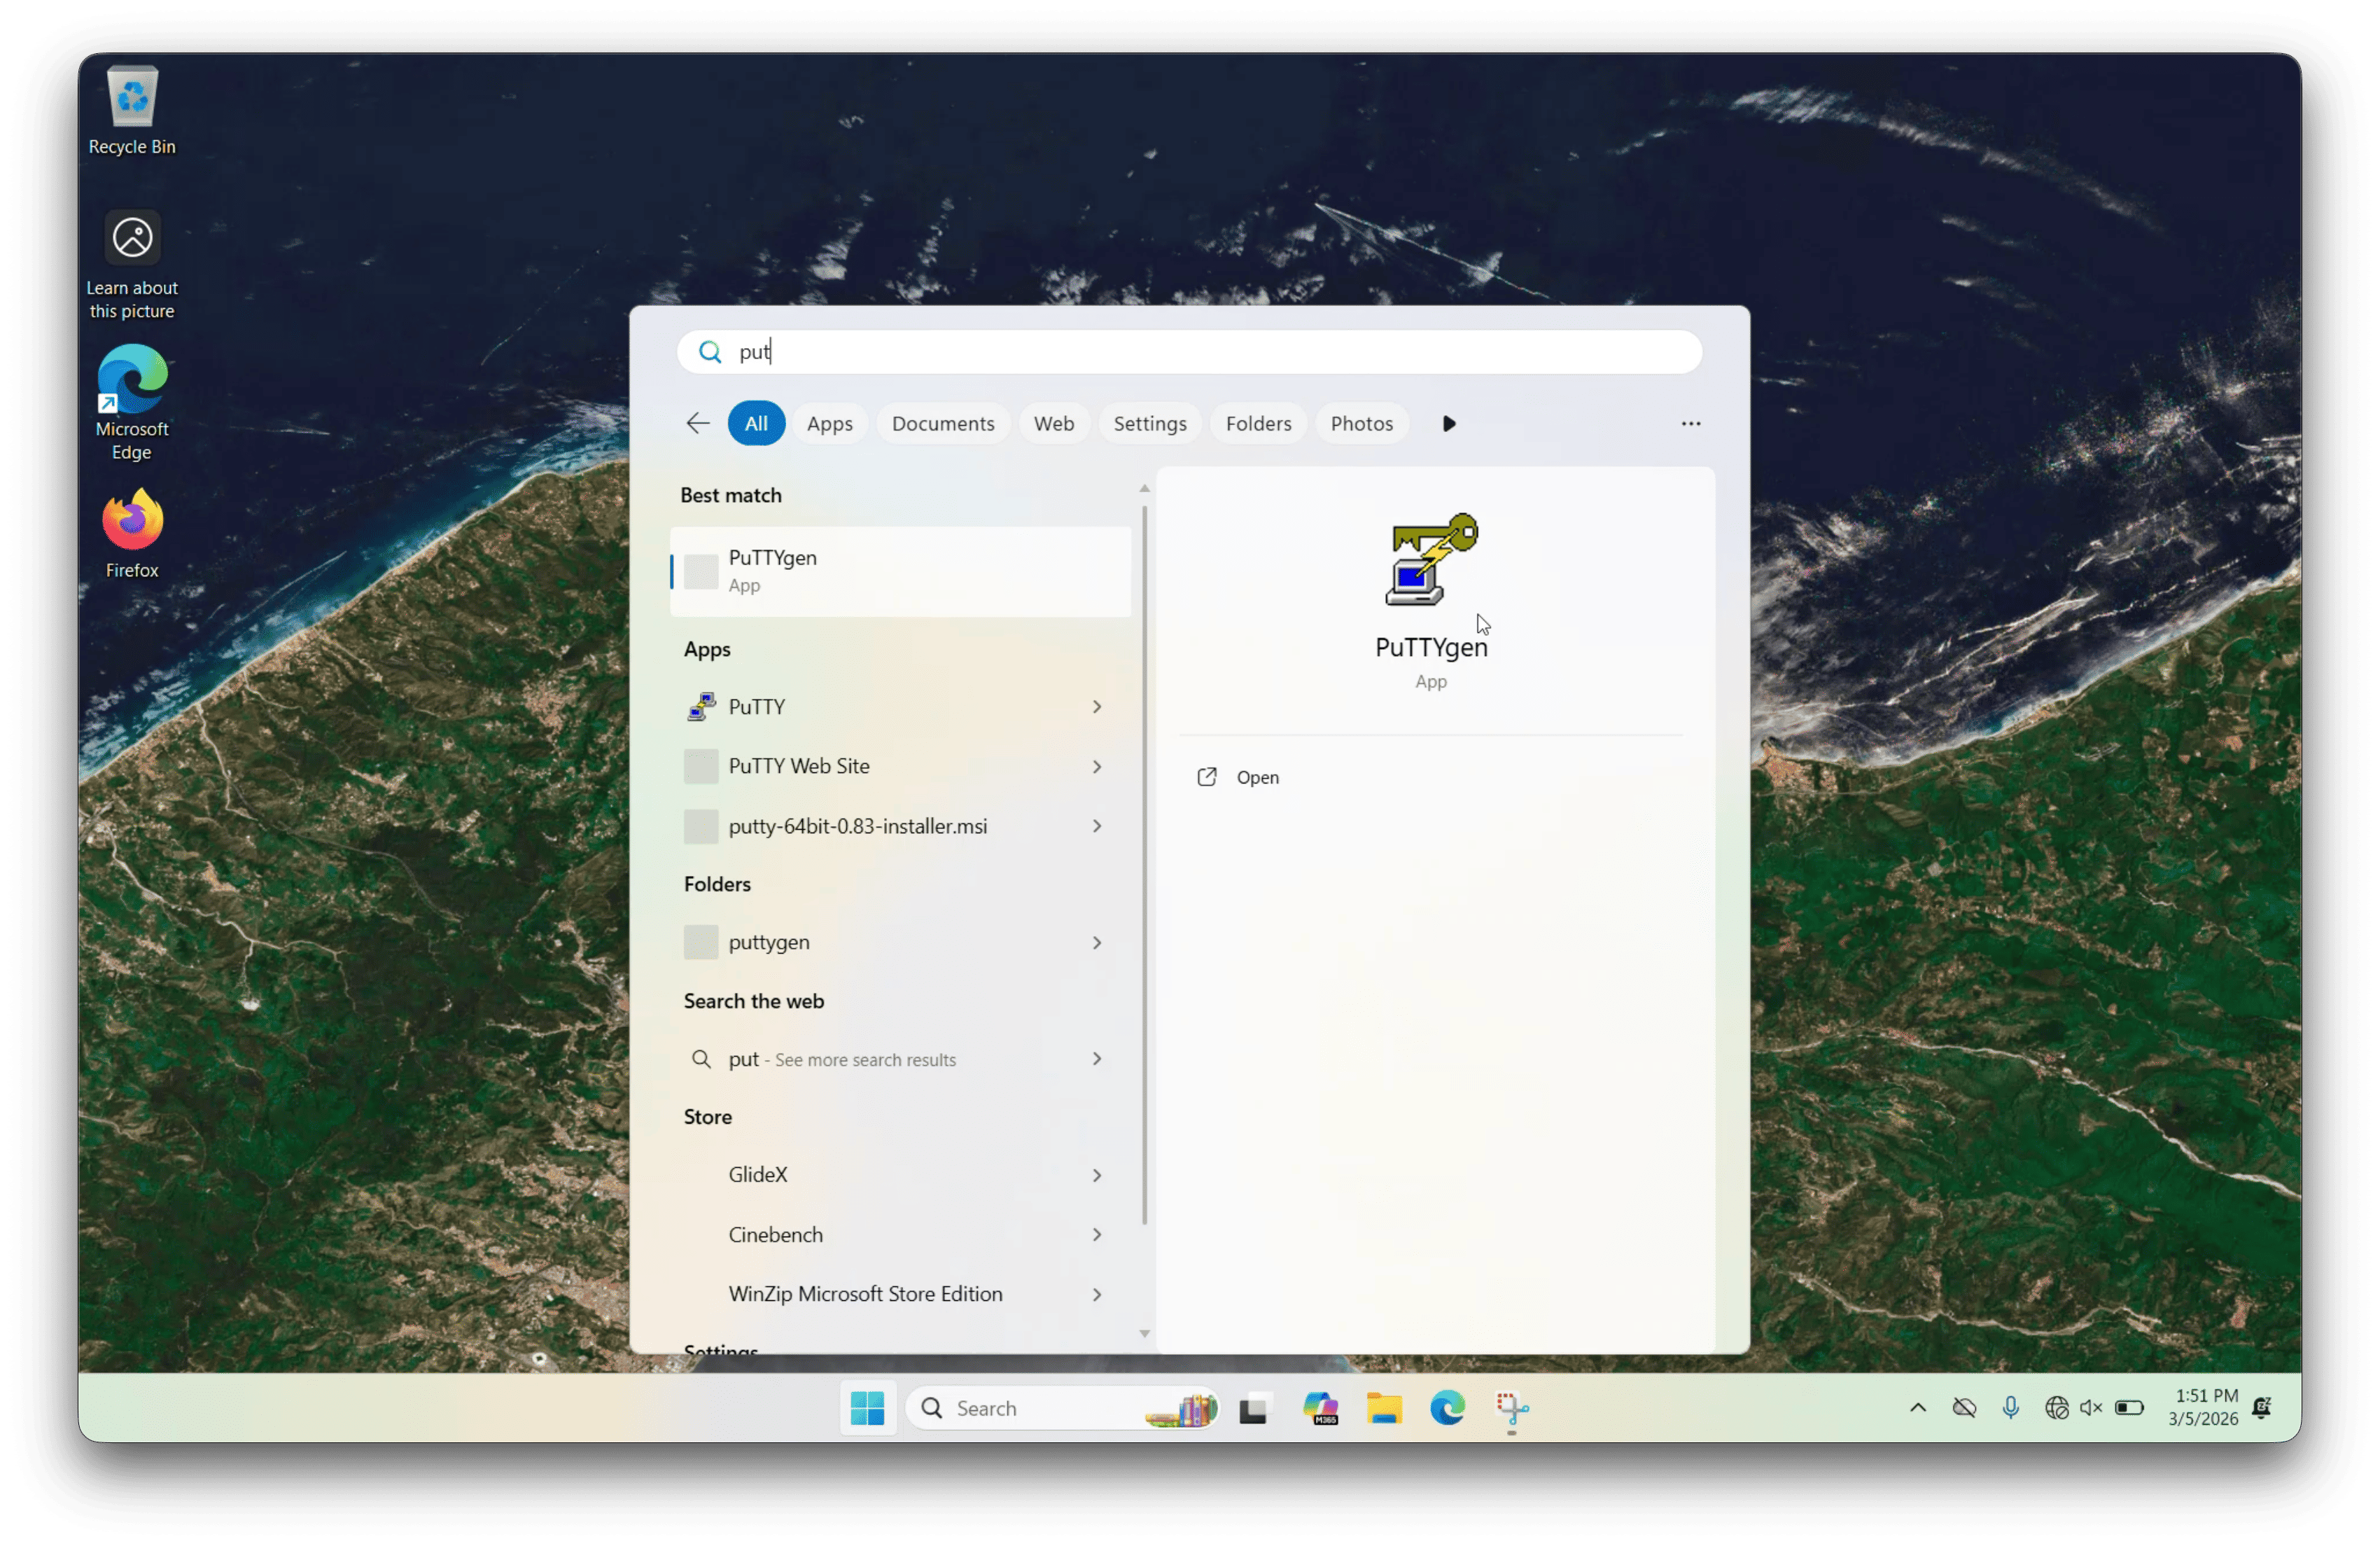
Task: Select the GlideX store result
Action: (x=901, y=1176)
